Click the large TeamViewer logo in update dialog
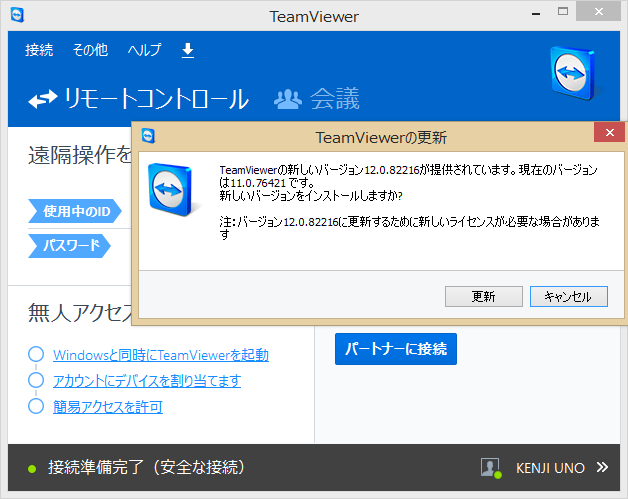Screen dimensions: 628x499 170,189
